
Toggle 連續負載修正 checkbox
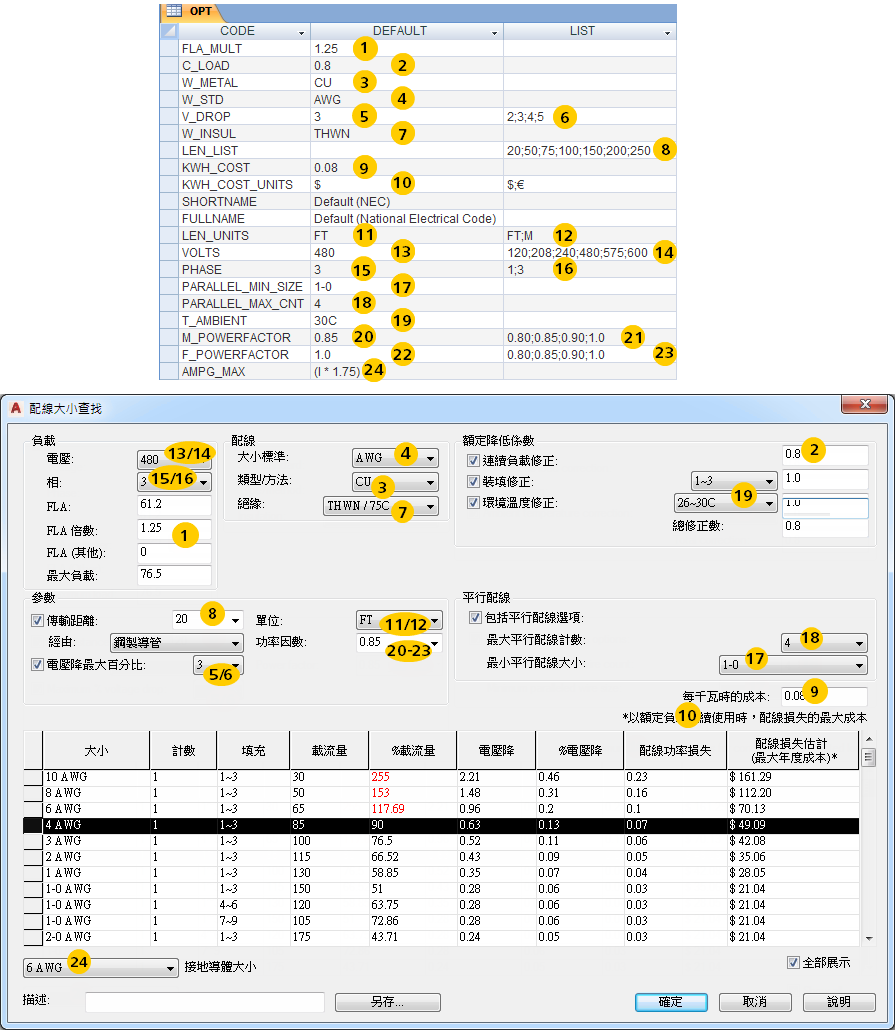pyautogui.click(x=473, y=461)
